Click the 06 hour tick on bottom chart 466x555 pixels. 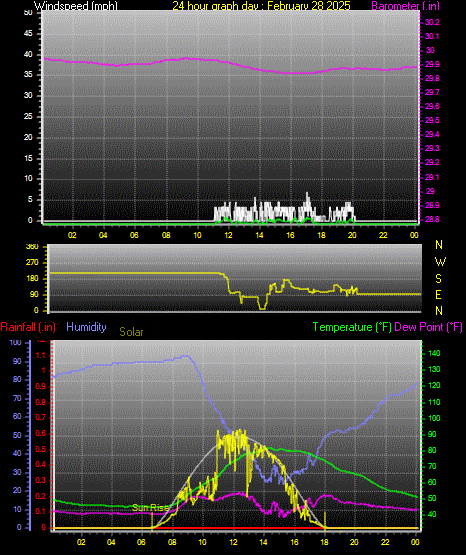click(x=141, y=542)
